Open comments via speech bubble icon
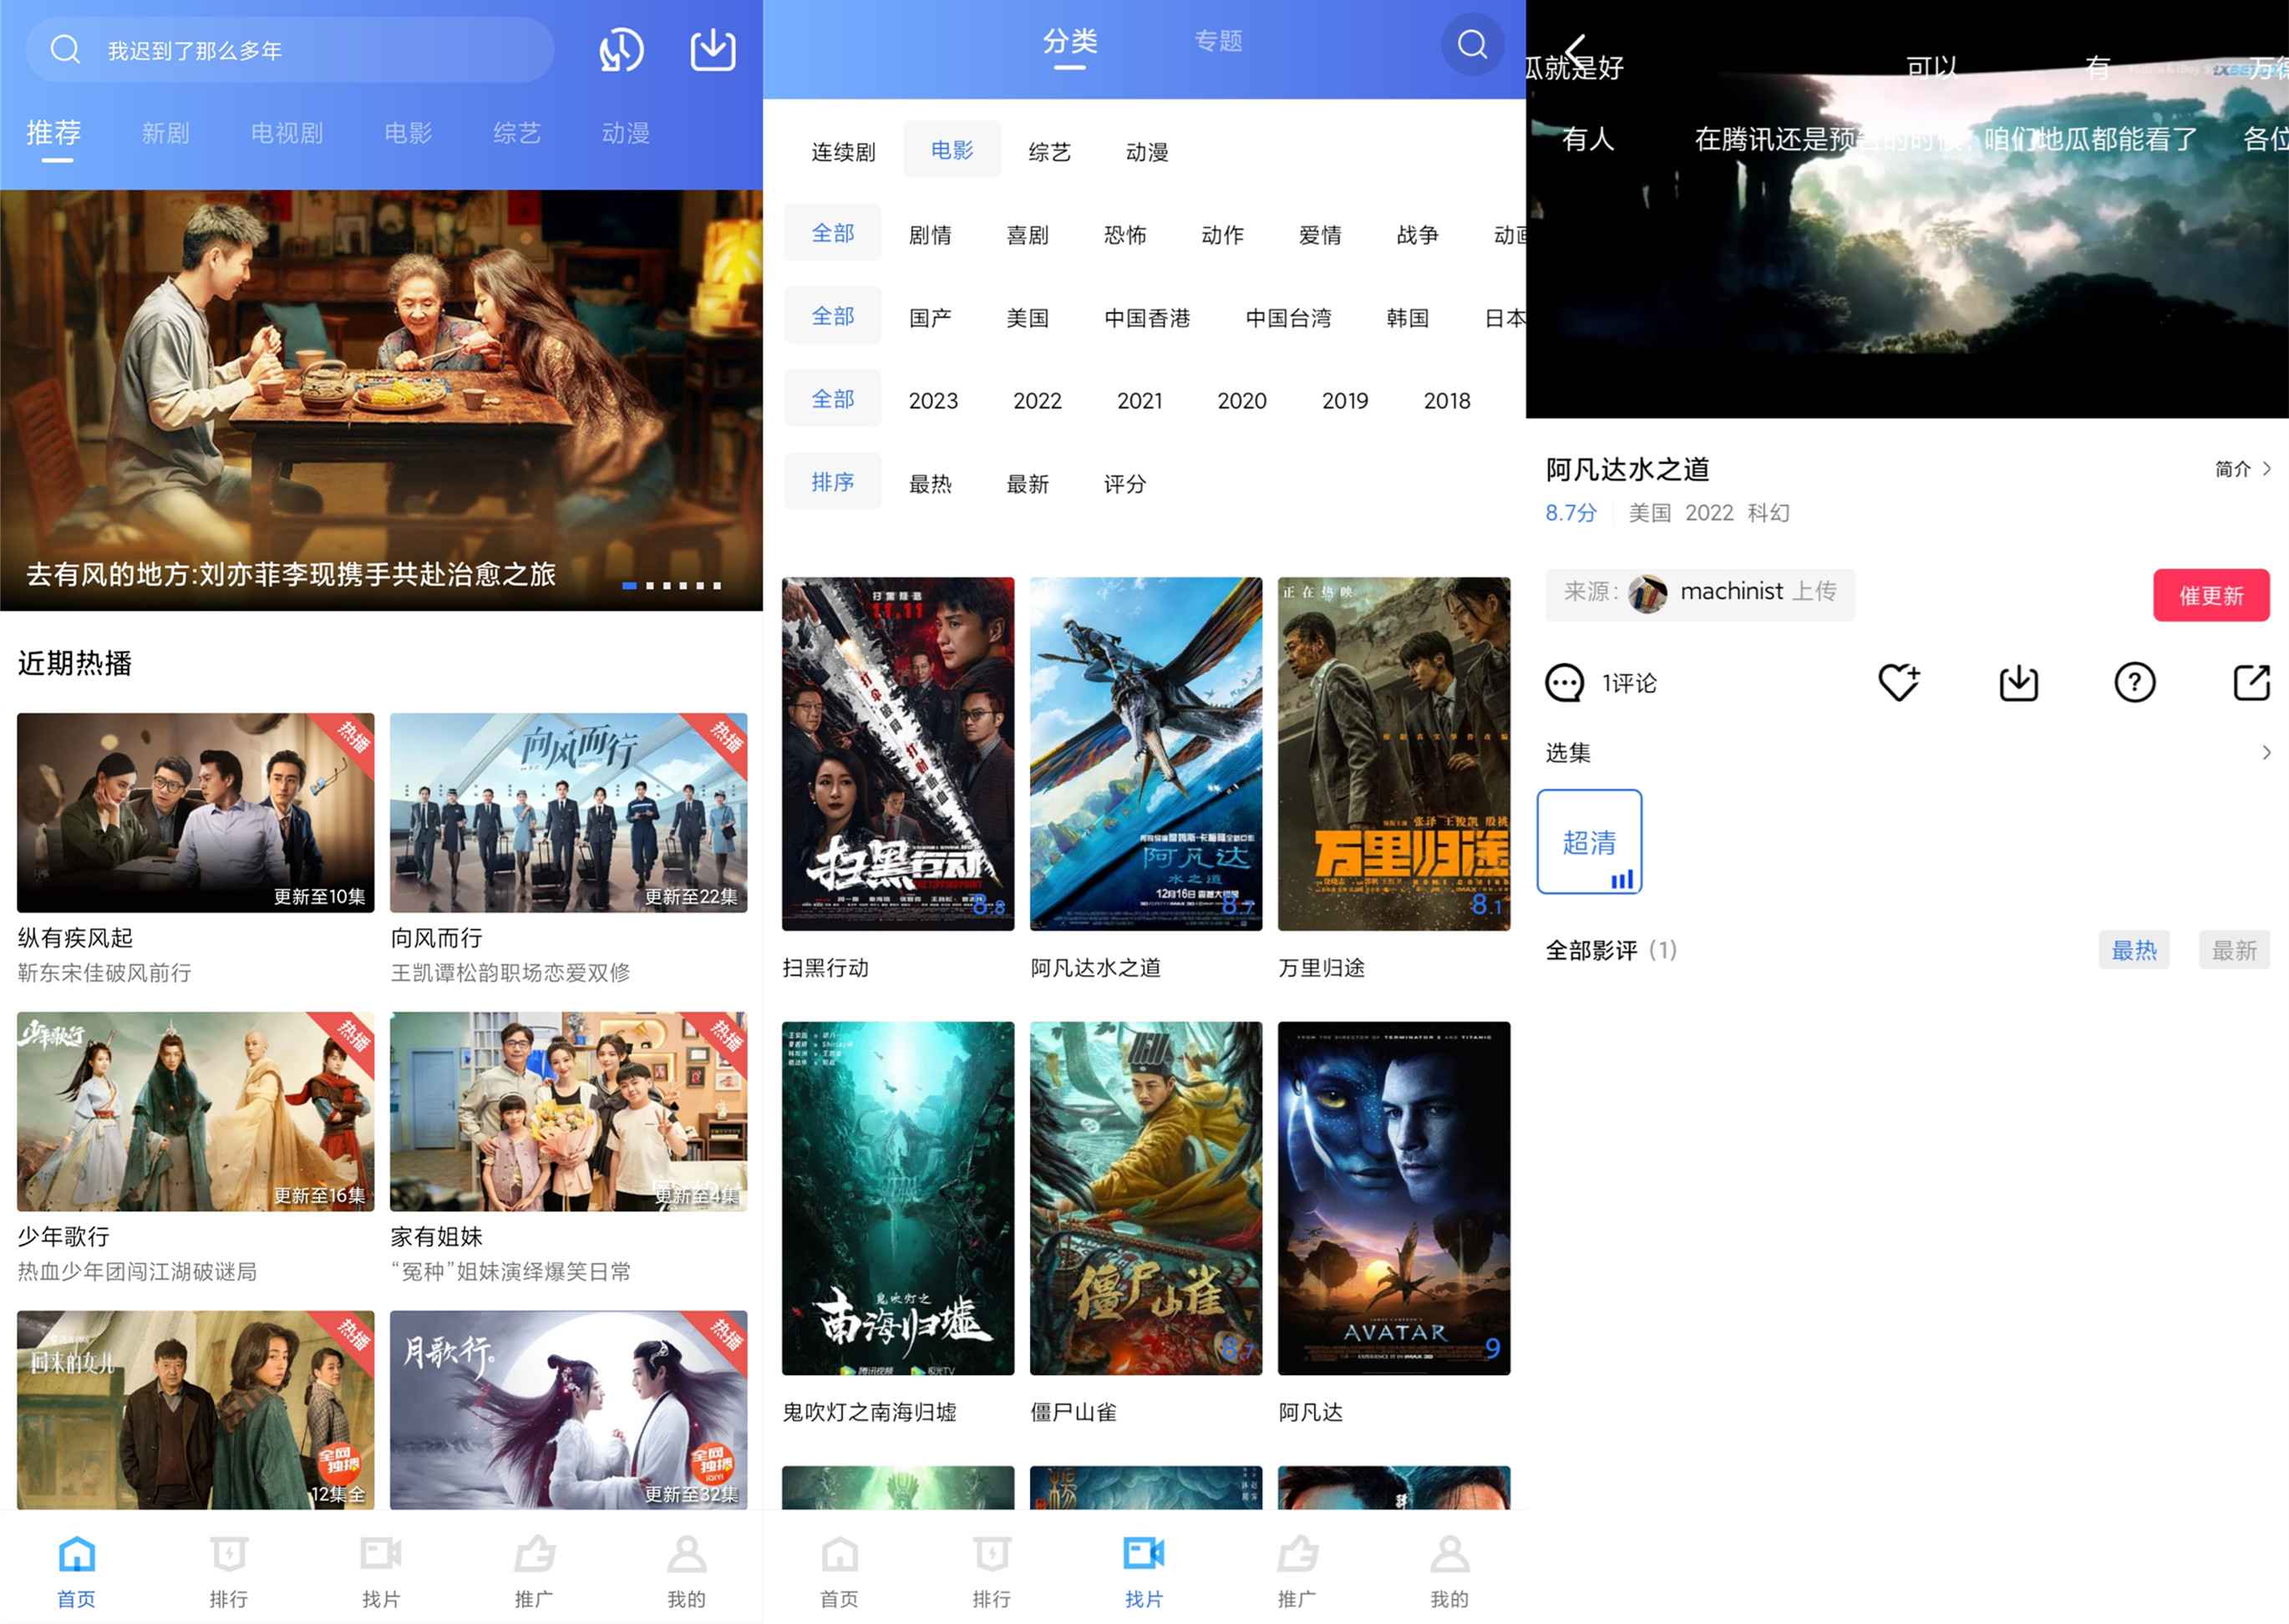 [x=1565, y=683]
